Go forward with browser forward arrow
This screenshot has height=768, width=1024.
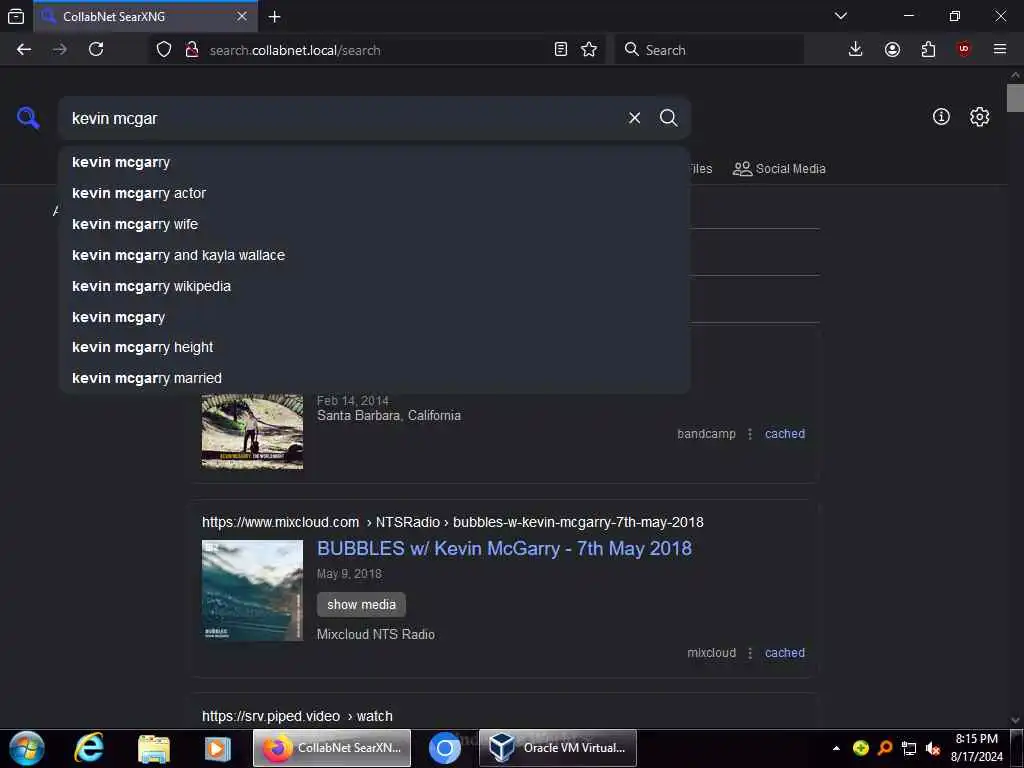tap(60, 50)
